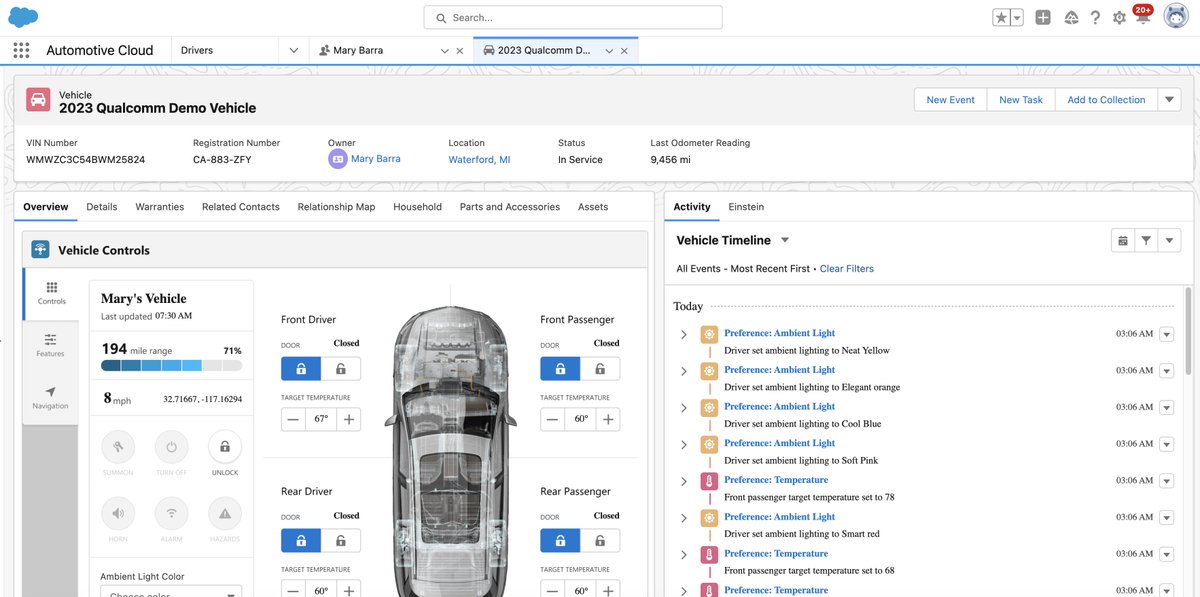Image resolution: width=1200 pixels, height=597 pixels.
Task: Open the Waterford, MI location link
Action: pos(479,159)
